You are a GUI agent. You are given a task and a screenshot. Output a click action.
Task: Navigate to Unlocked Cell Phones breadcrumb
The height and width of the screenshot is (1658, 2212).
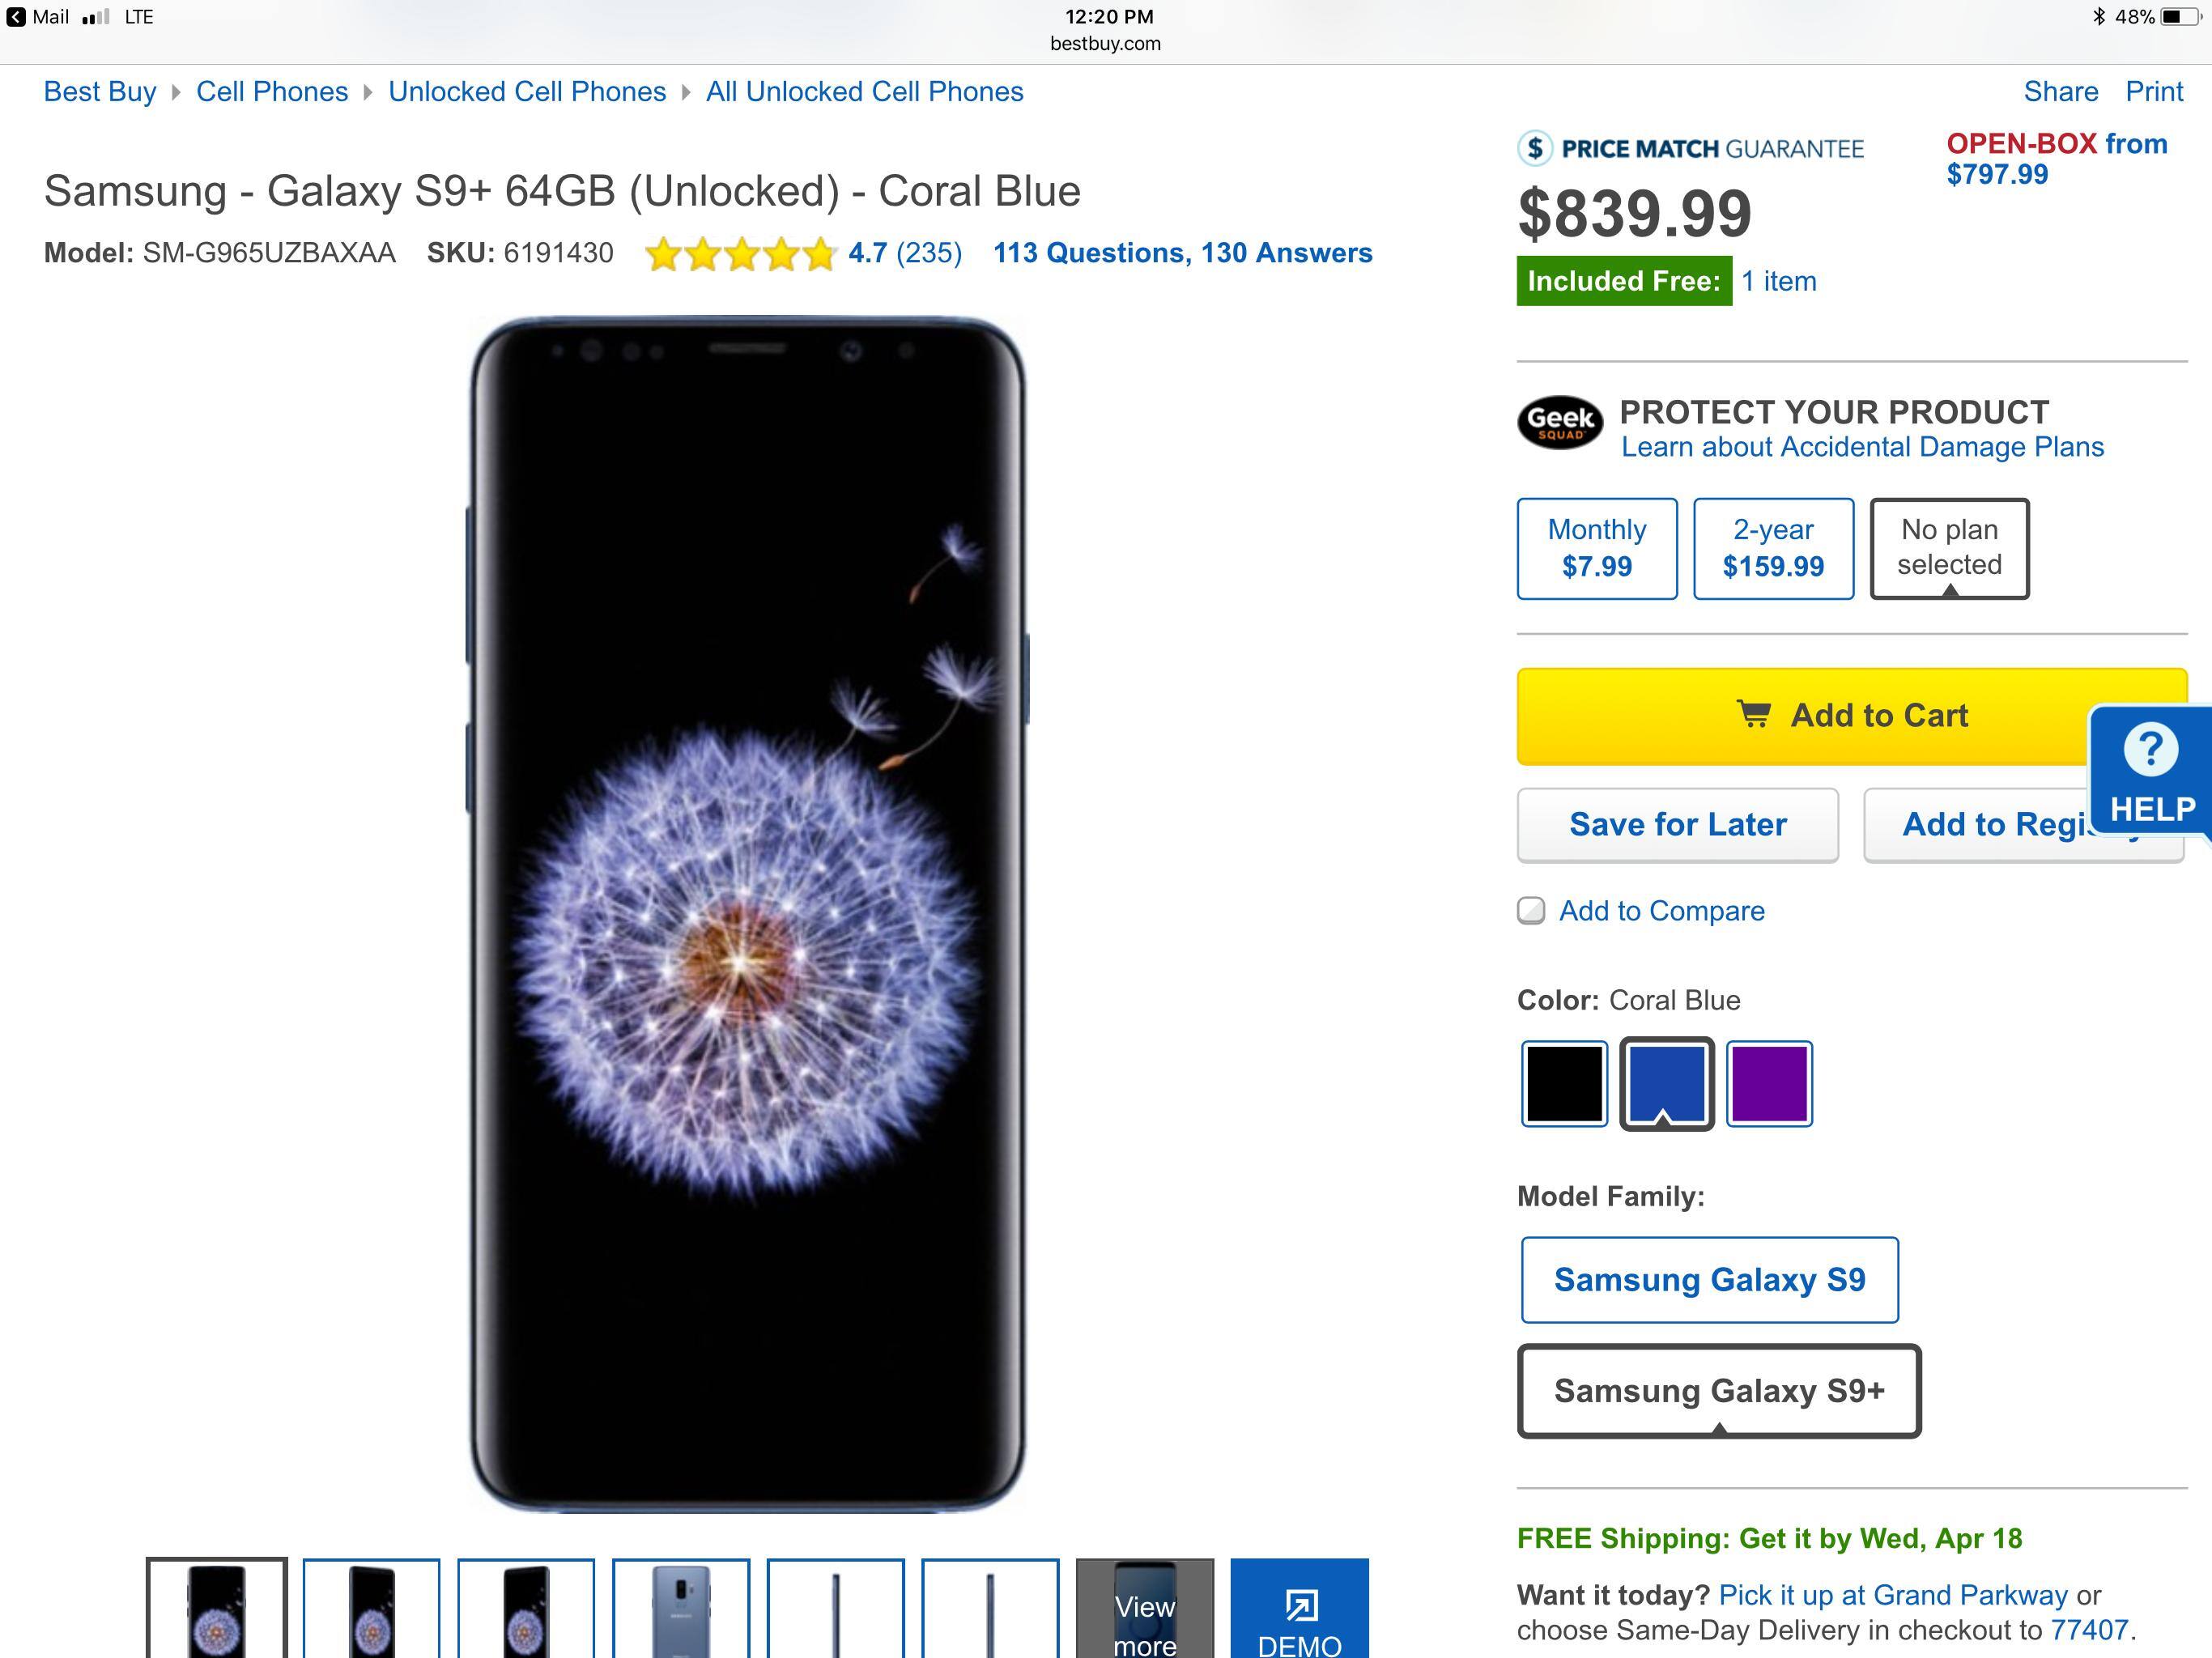[527, 92]
